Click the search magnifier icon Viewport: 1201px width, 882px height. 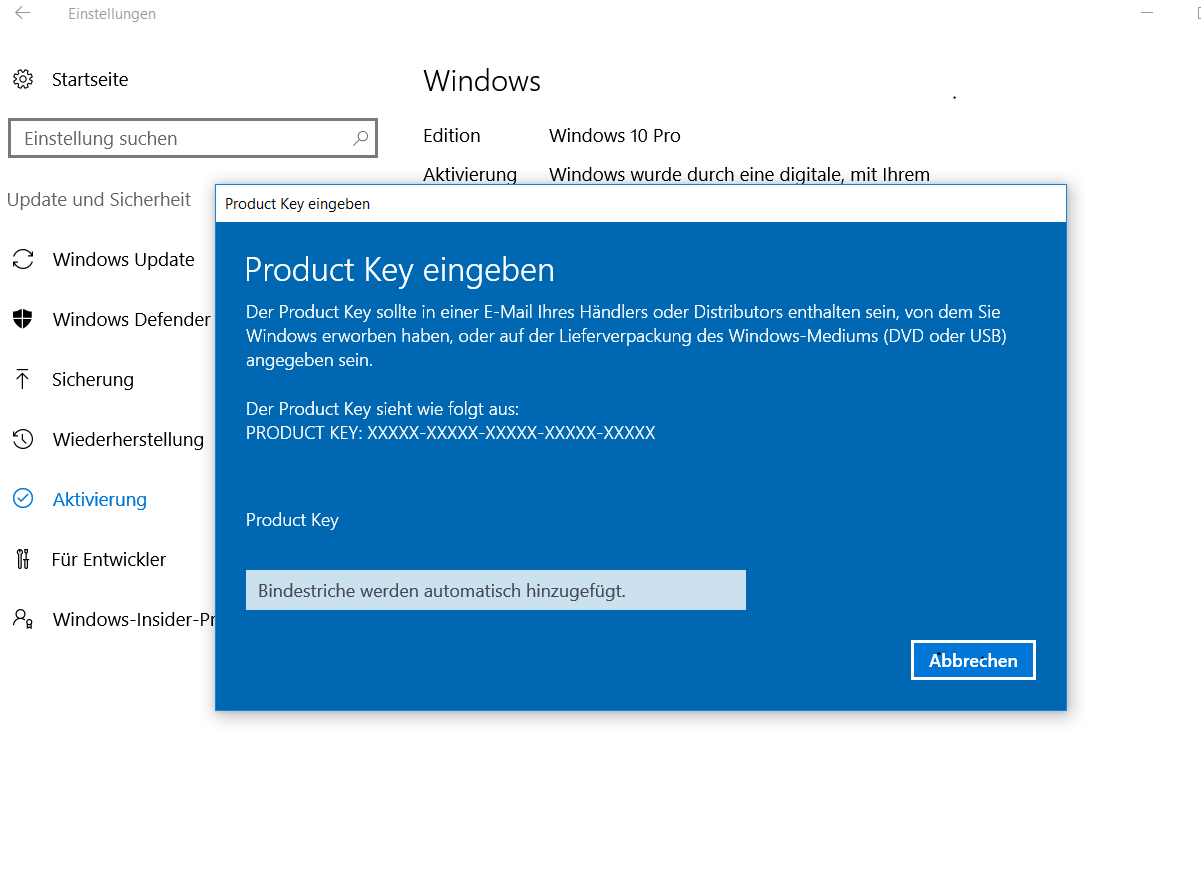point(361,138)
